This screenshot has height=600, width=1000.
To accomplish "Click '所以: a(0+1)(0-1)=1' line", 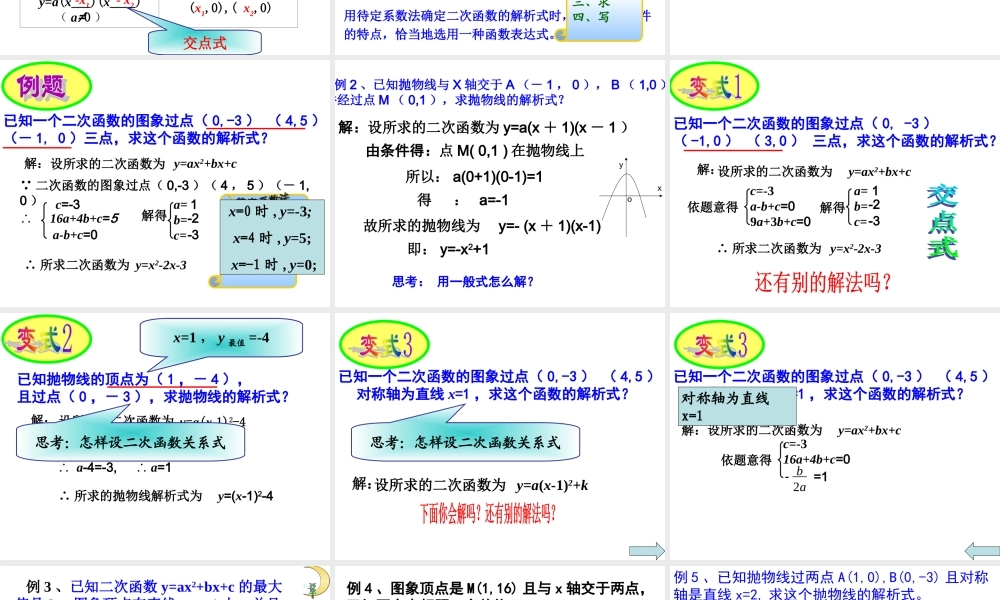I will click(x=474, y=177).
